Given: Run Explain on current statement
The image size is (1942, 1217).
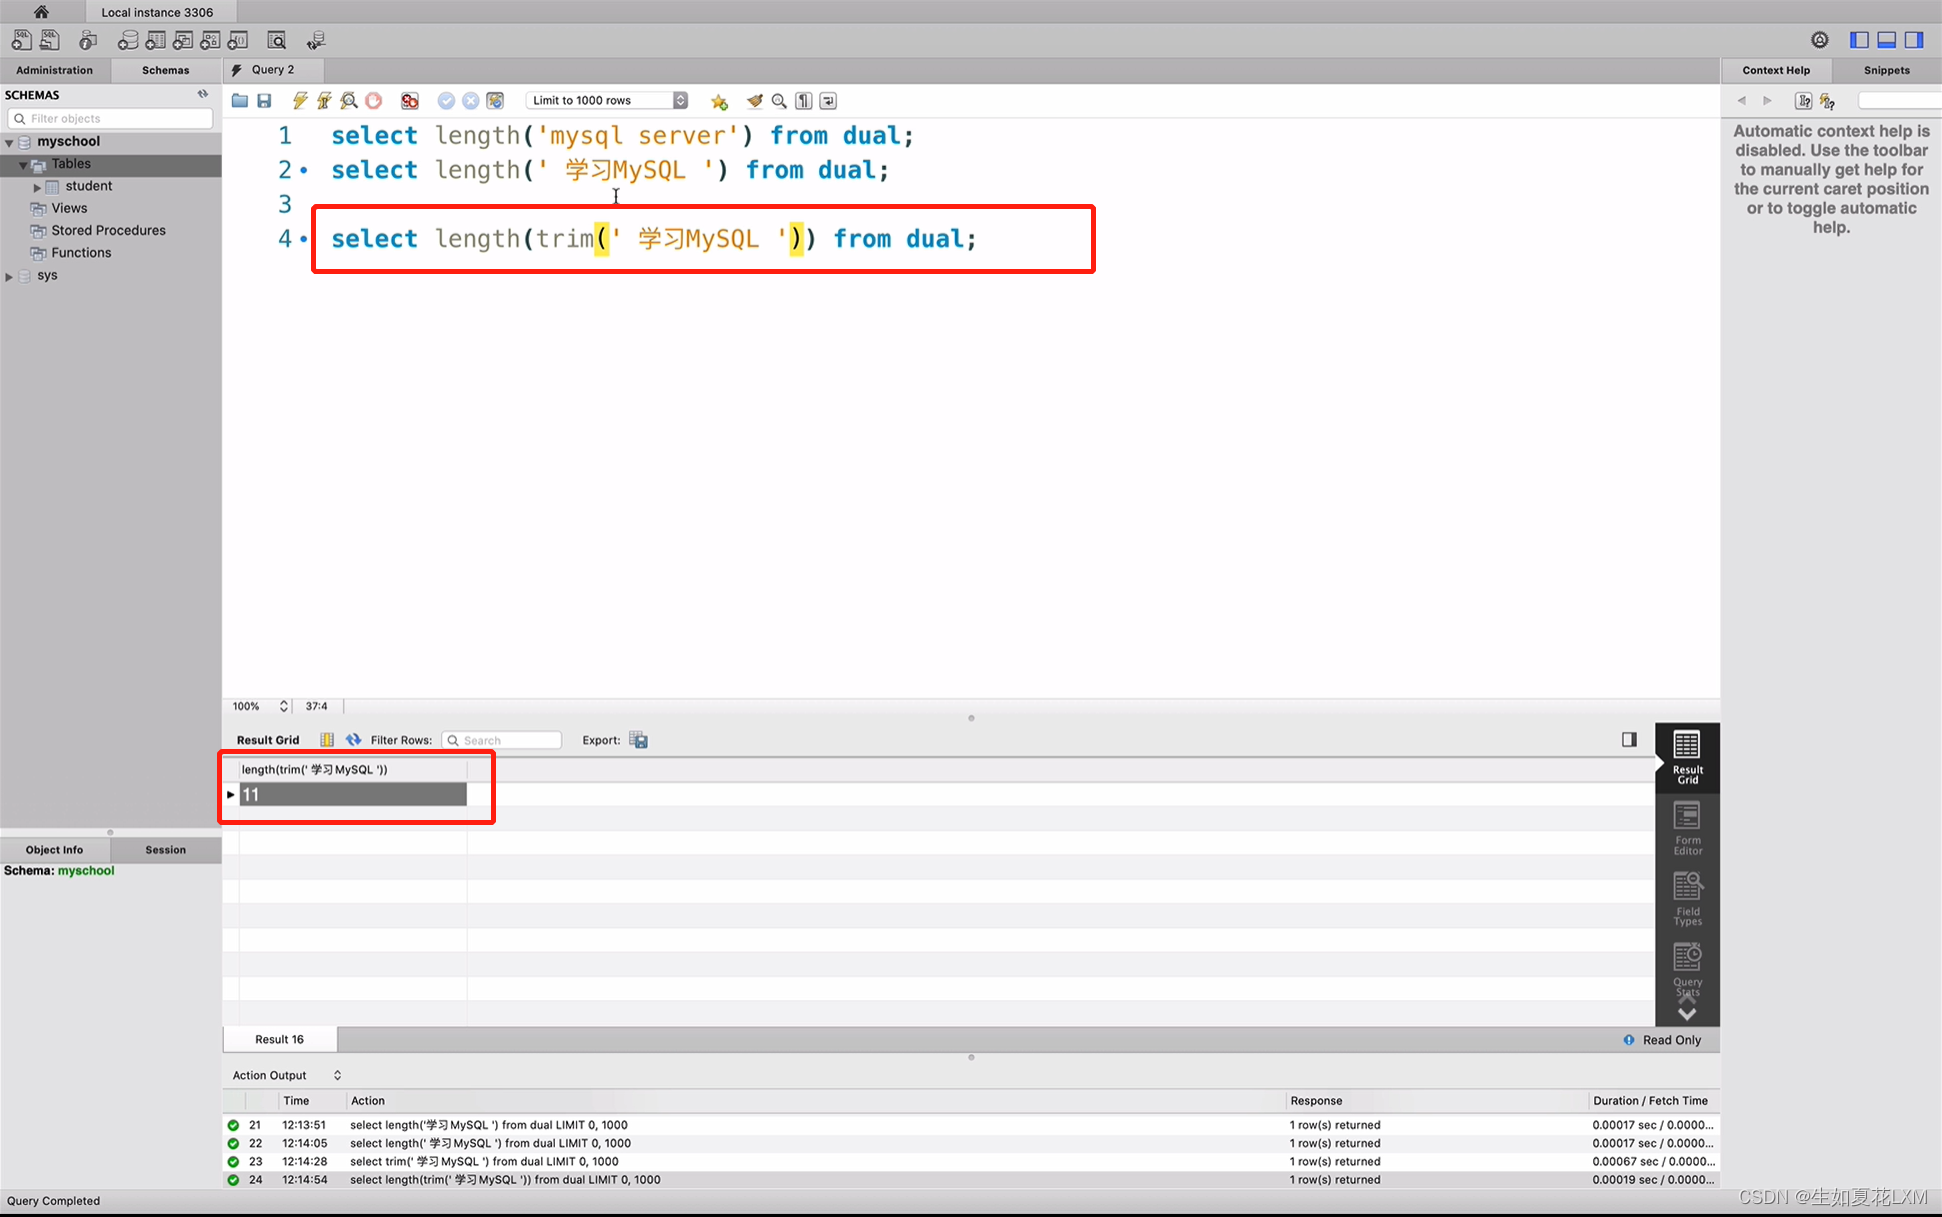Looking at the screenshot, I should (349, 101).
